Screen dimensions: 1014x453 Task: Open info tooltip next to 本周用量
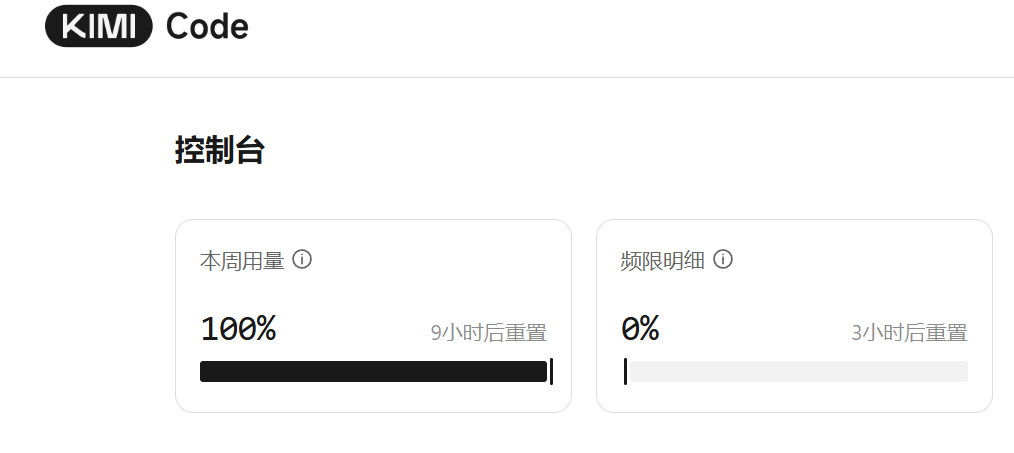pyautogui.click(x=302, y=260)
